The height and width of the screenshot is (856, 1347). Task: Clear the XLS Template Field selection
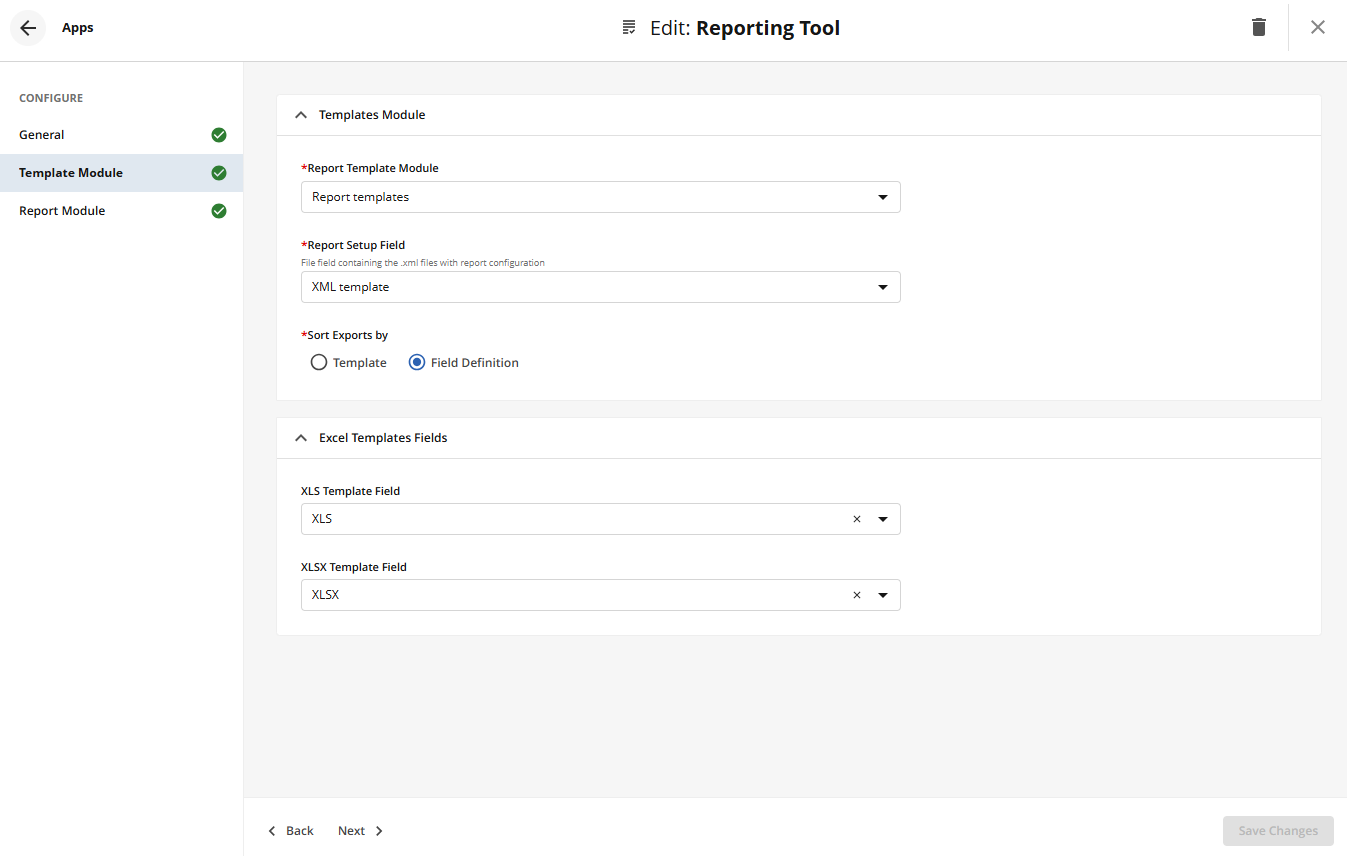857,519
